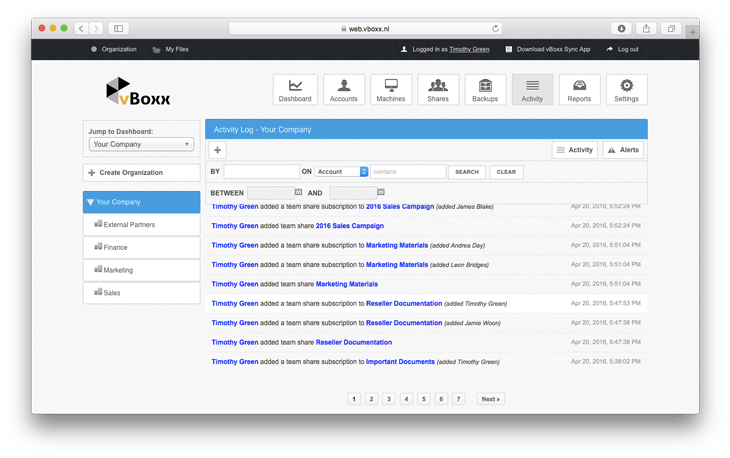Open the Account filter dropdown
Image resolution: width=730 pixels, height=458 pixels.
point(342,172)
